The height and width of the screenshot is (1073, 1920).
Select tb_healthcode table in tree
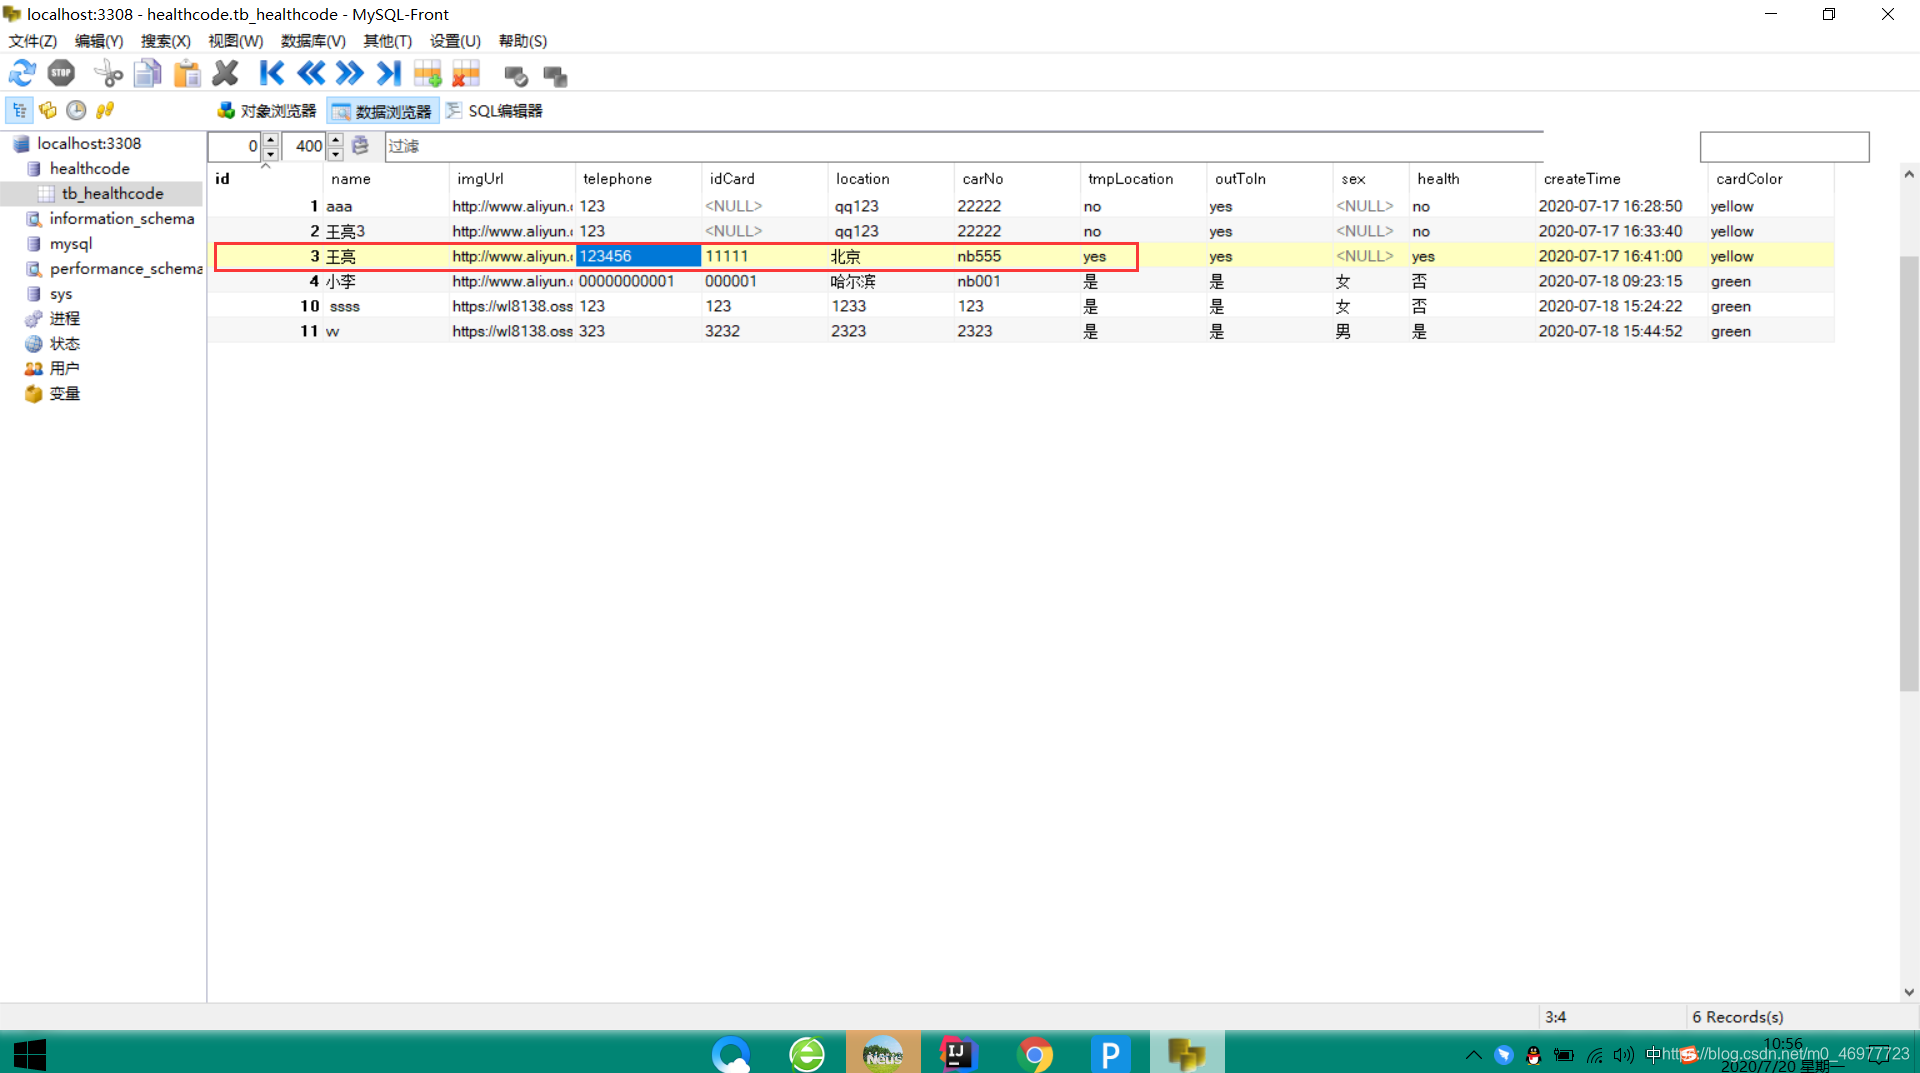[x=112, y=193]
